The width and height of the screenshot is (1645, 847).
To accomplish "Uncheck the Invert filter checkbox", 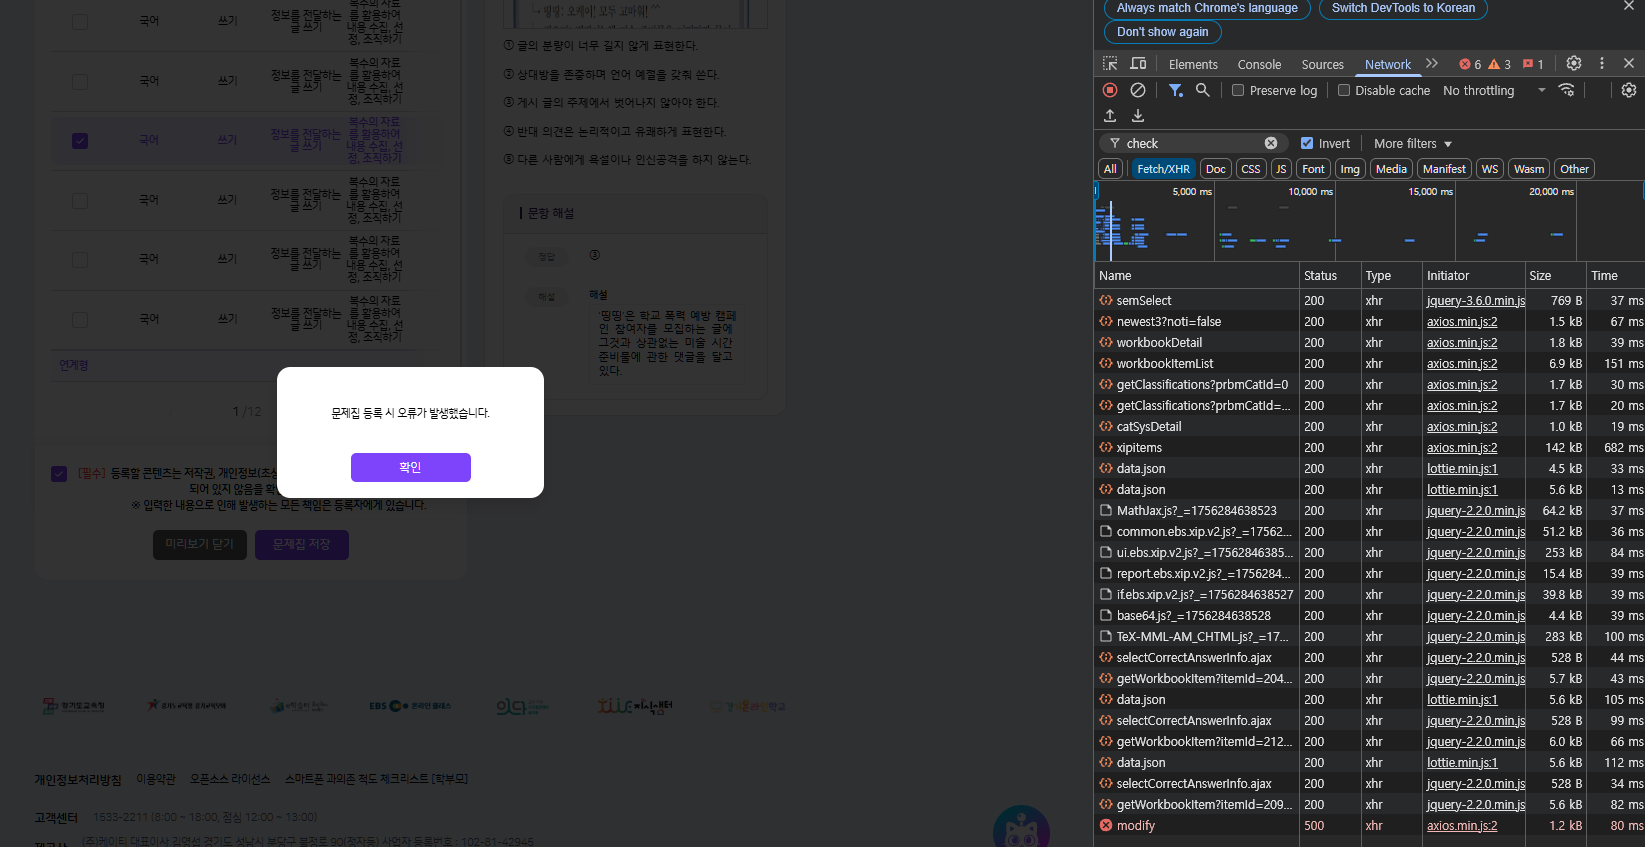I will tap(1307, 143).
